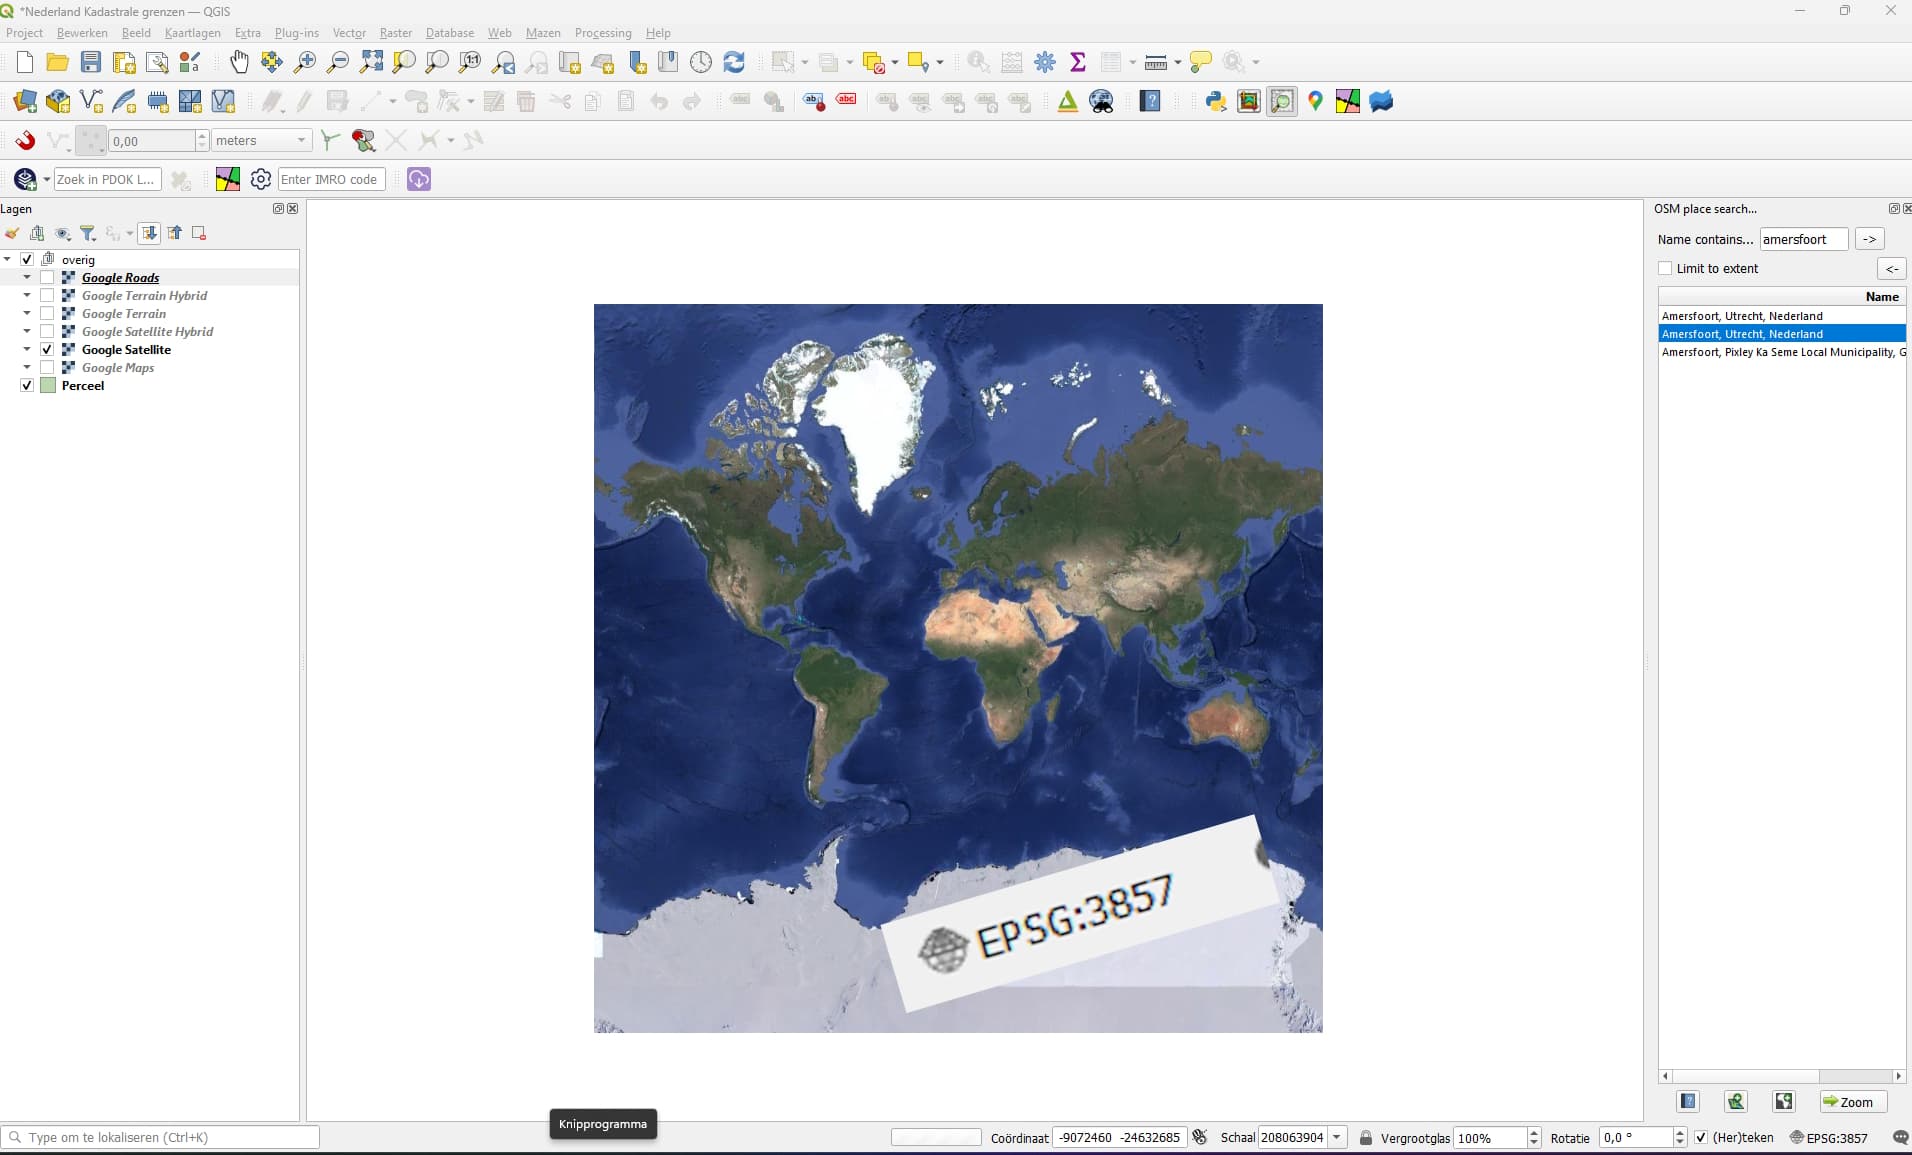1912x1155 pixels.
Task: Toggle the Limit to extent checkbox
Action: click(1665, 268)
